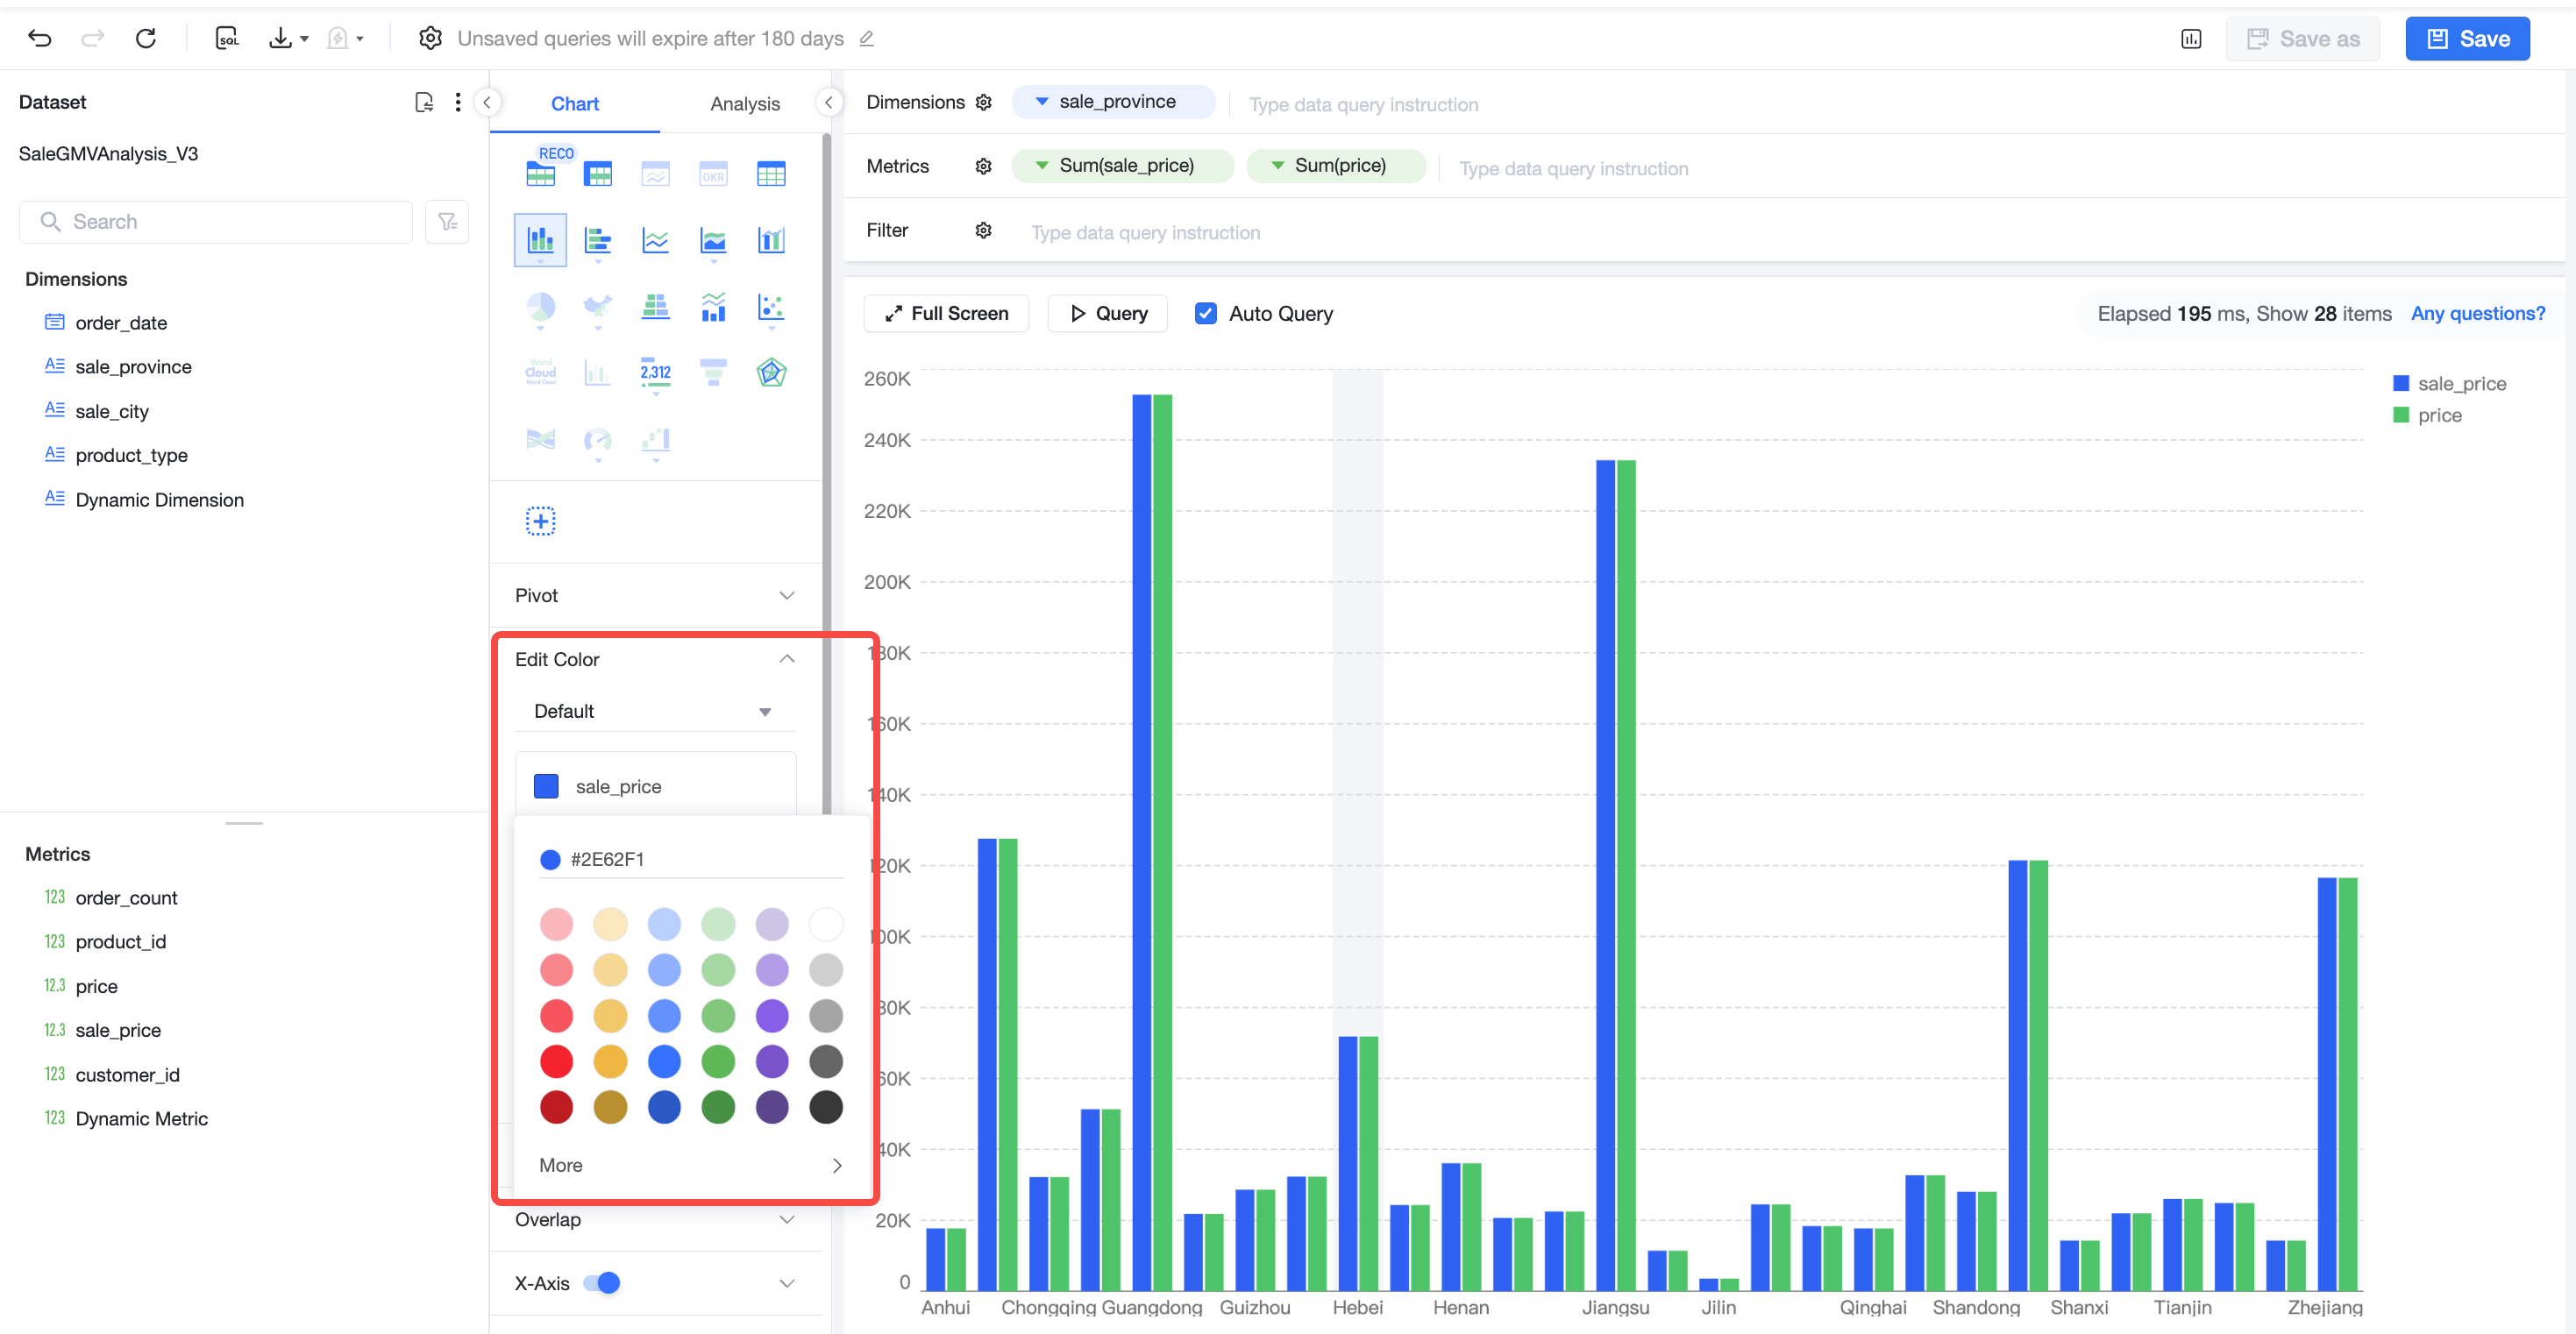Click the refresh icon in toolbar
Image resolution: width=2576 pixels, height=1334 pixels.
pyautogui.click(x=146, y=38)
